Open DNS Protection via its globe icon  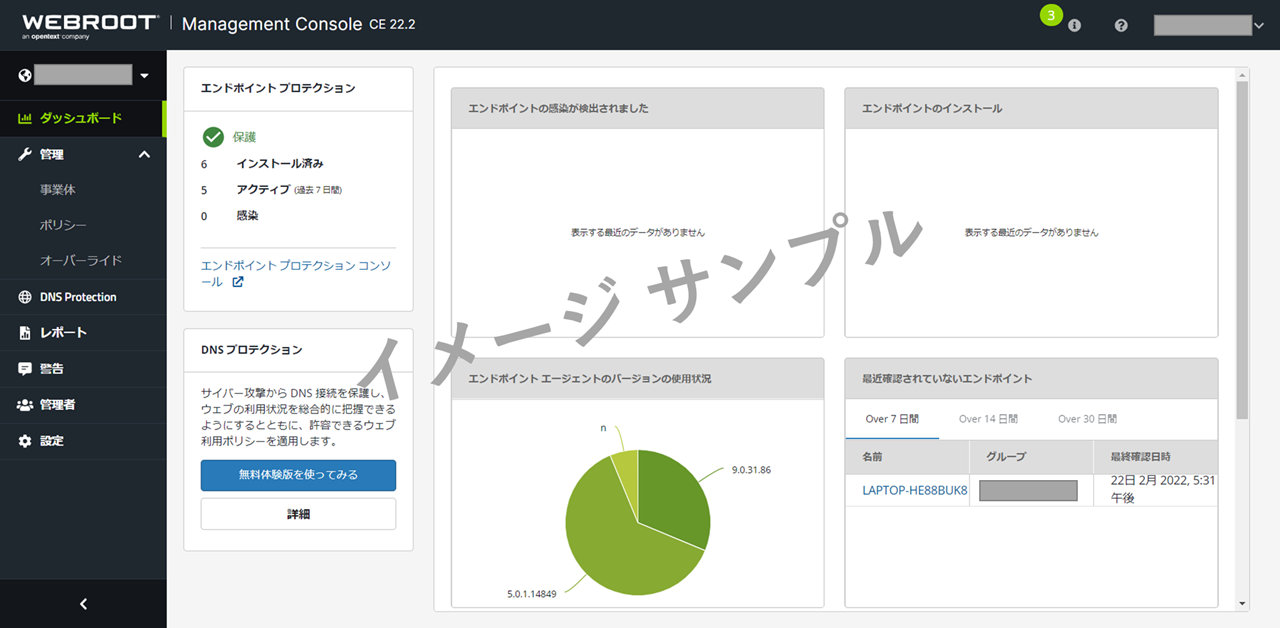pyautogui.click(x=25, y=297)
